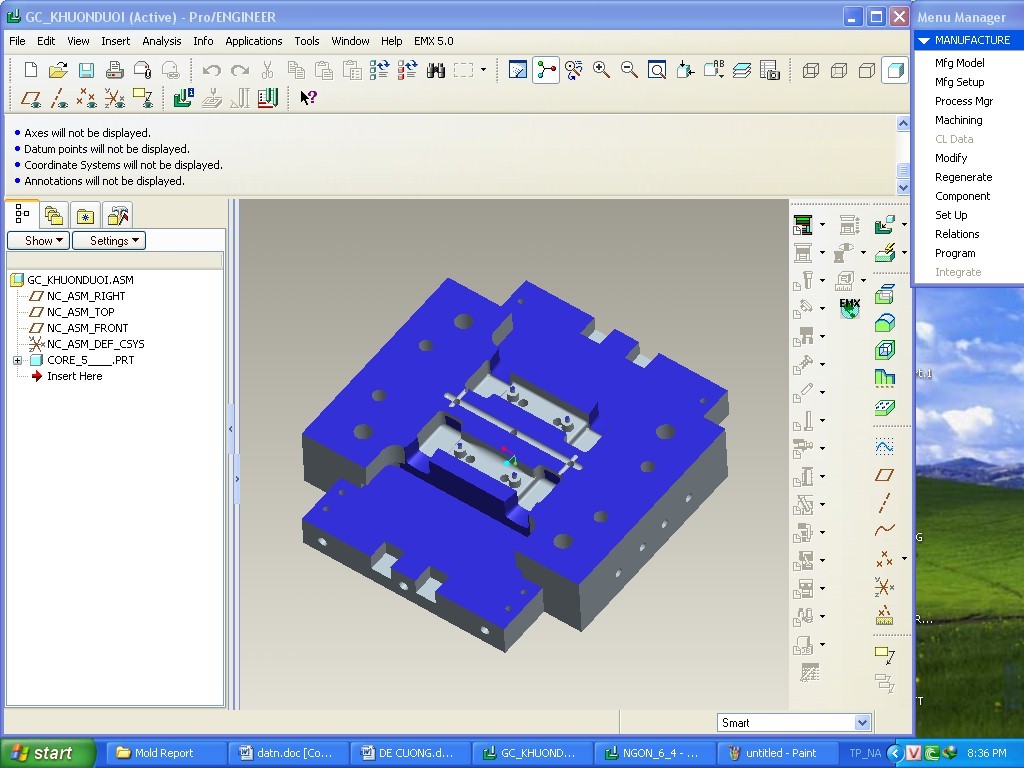This screenshot has height=768, width=1024.
Task: Click the Save diskette icon
Action: click(x=86, y=70)
